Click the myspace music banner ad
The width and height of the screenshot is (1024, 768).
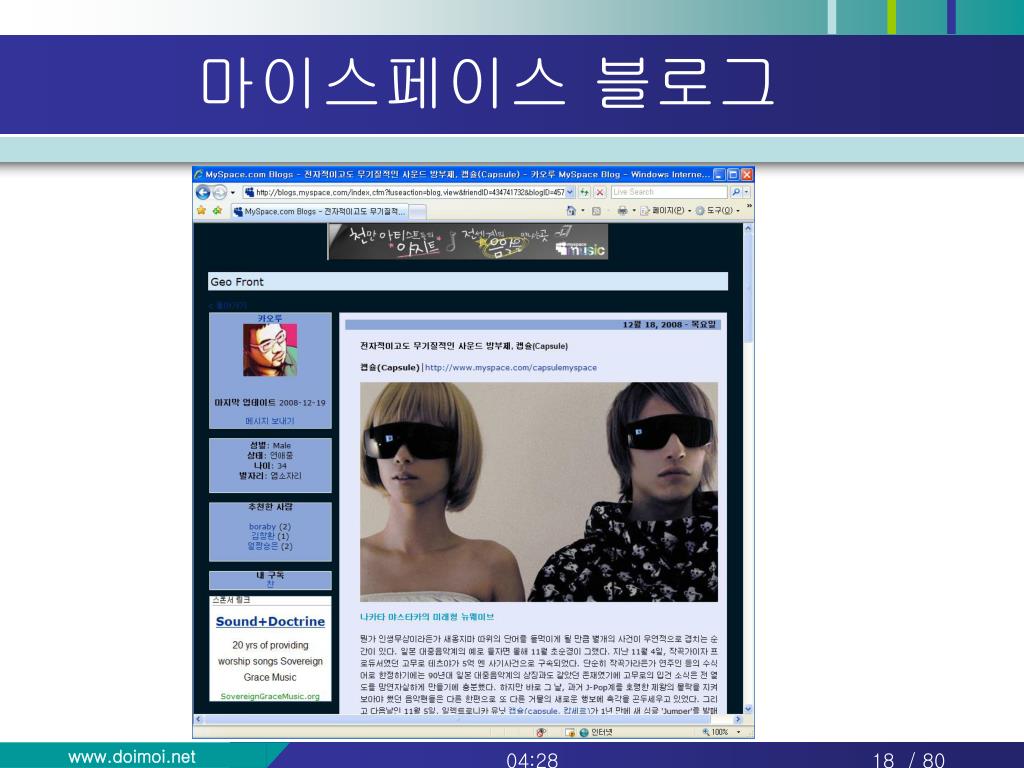[468, 242]
